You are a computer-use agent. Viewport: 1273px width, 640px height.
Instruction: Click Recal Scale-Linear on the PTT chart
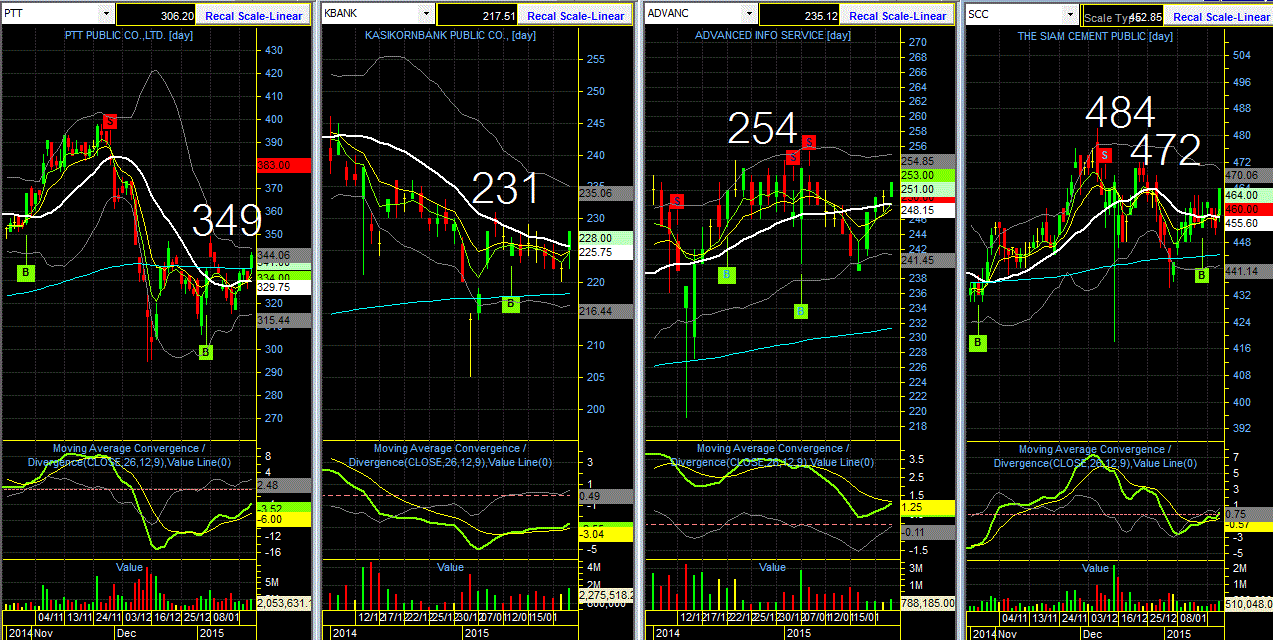(253, 16)
